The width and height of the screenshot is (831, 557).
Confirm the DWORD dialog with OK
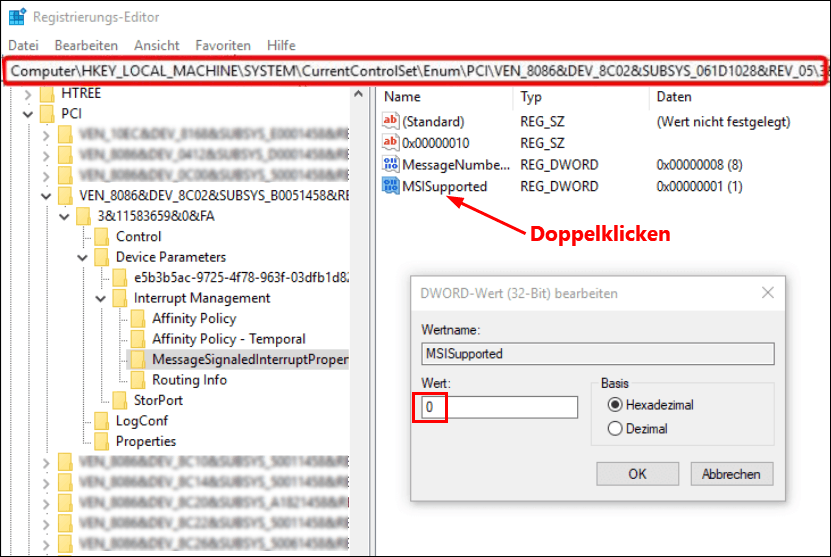[x=637, y=474]
